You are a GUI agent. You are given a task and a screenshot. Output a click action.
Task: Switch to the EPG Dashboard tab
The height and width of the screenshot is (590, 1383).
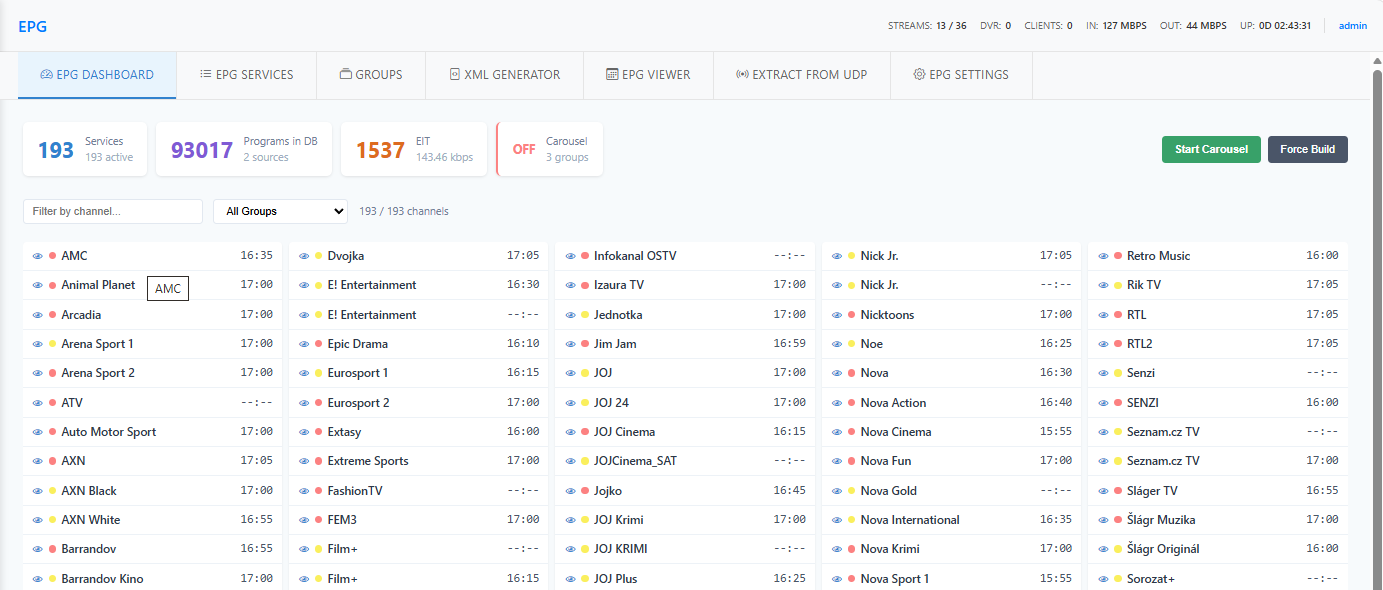tap(97, 75)
